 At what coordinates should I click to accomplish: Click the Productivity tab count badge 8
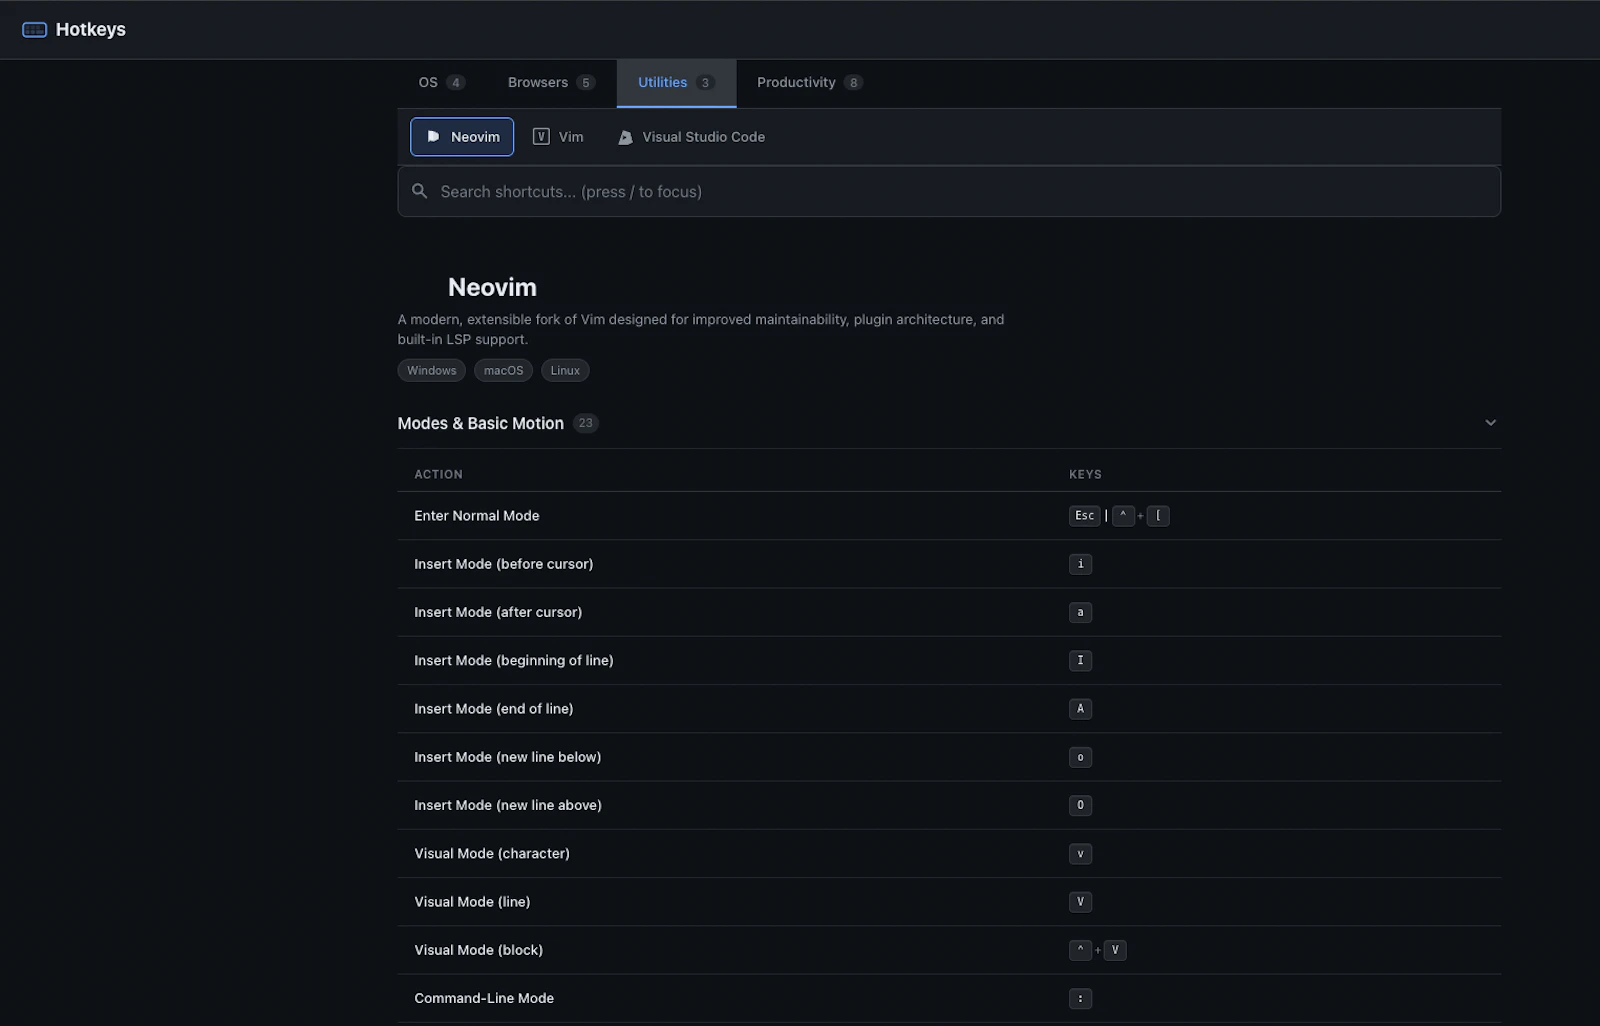click(853, 83)
